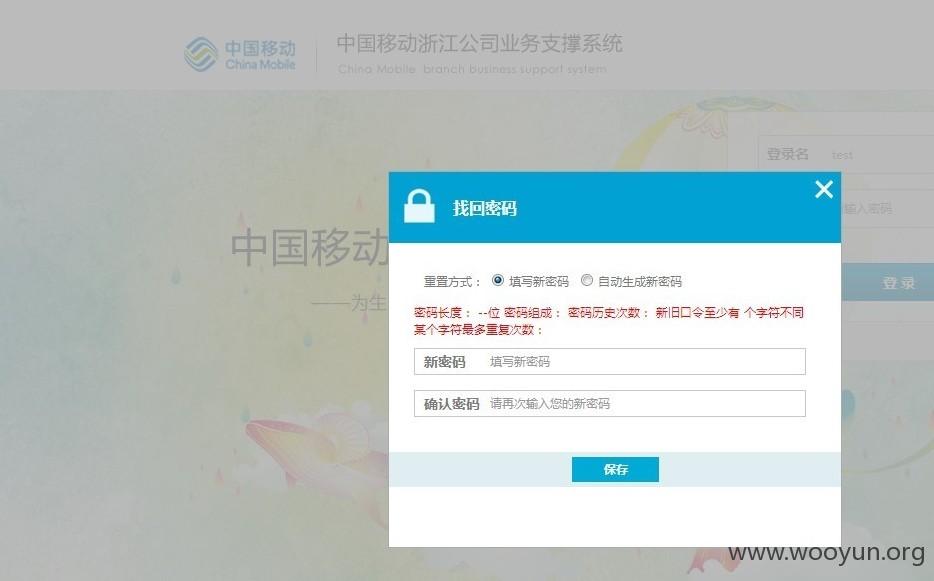This screenshot has height=581, width=934.
Task: Click the red 密码长度 rules text
Action: (609, 321)
